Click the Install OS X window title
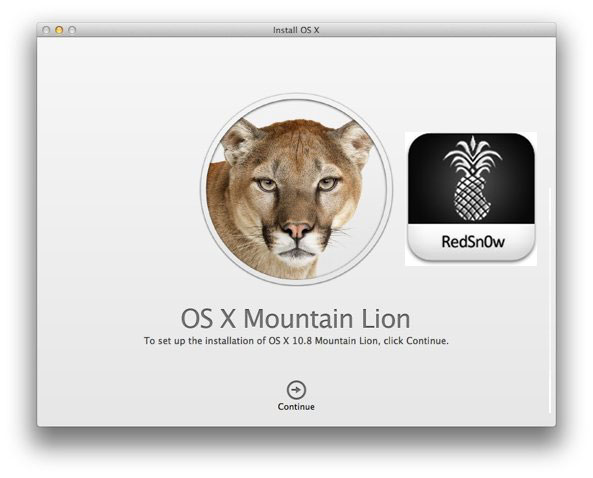The image size is (593, 478). click(x=296, y=30)
